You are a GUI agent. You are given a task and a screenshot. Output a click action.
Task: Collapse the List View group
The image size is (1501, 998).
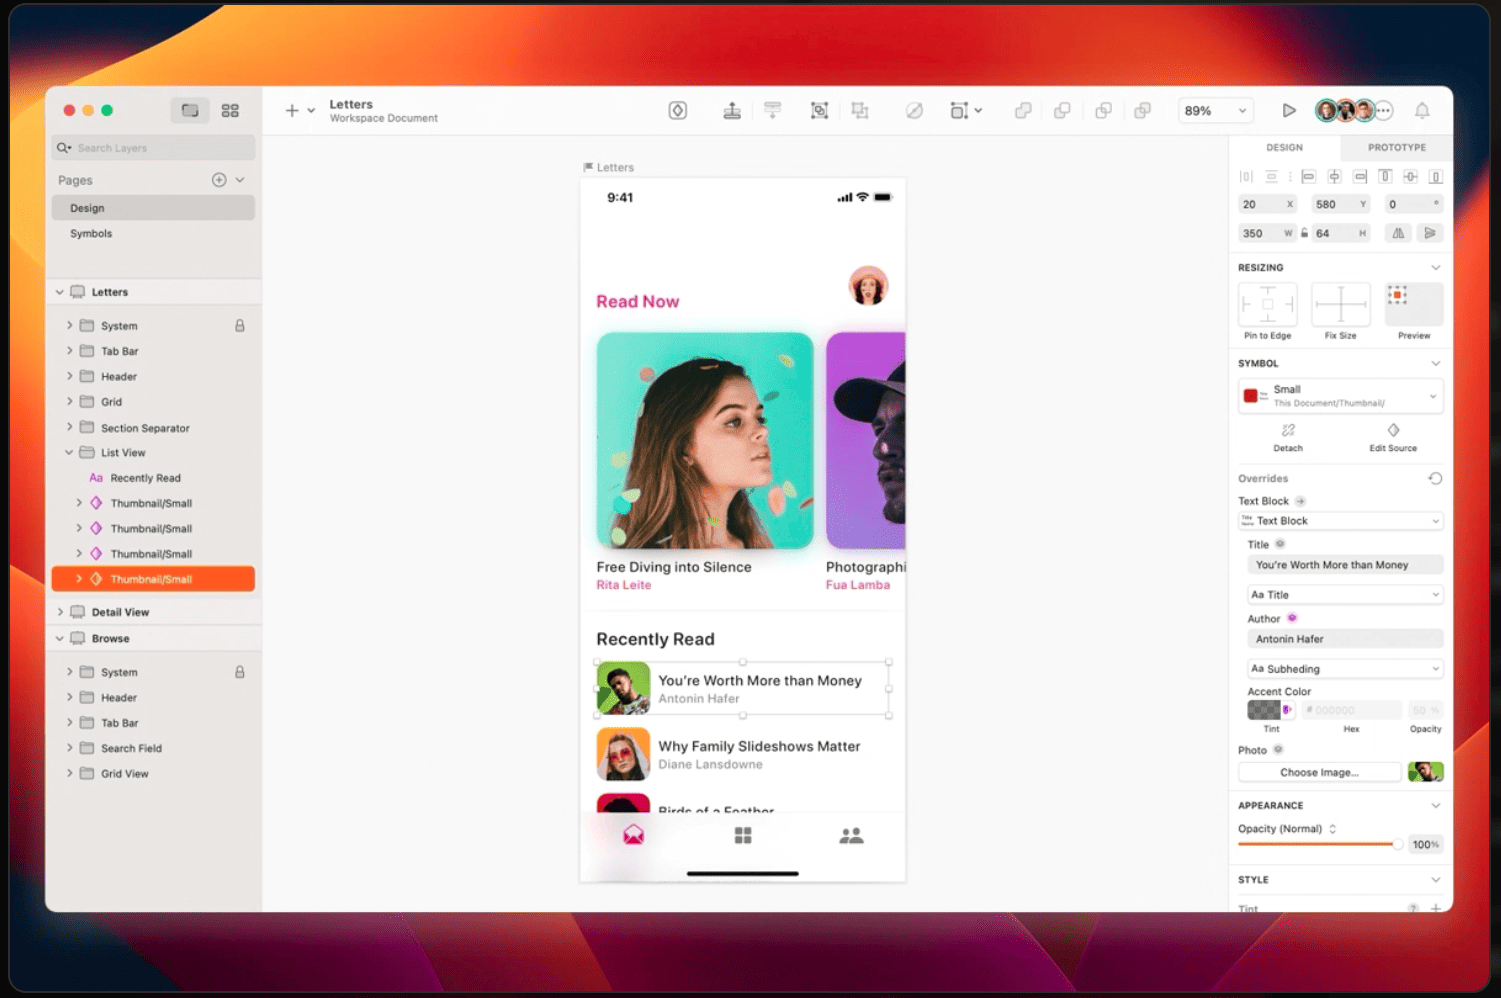pos(69,453)
